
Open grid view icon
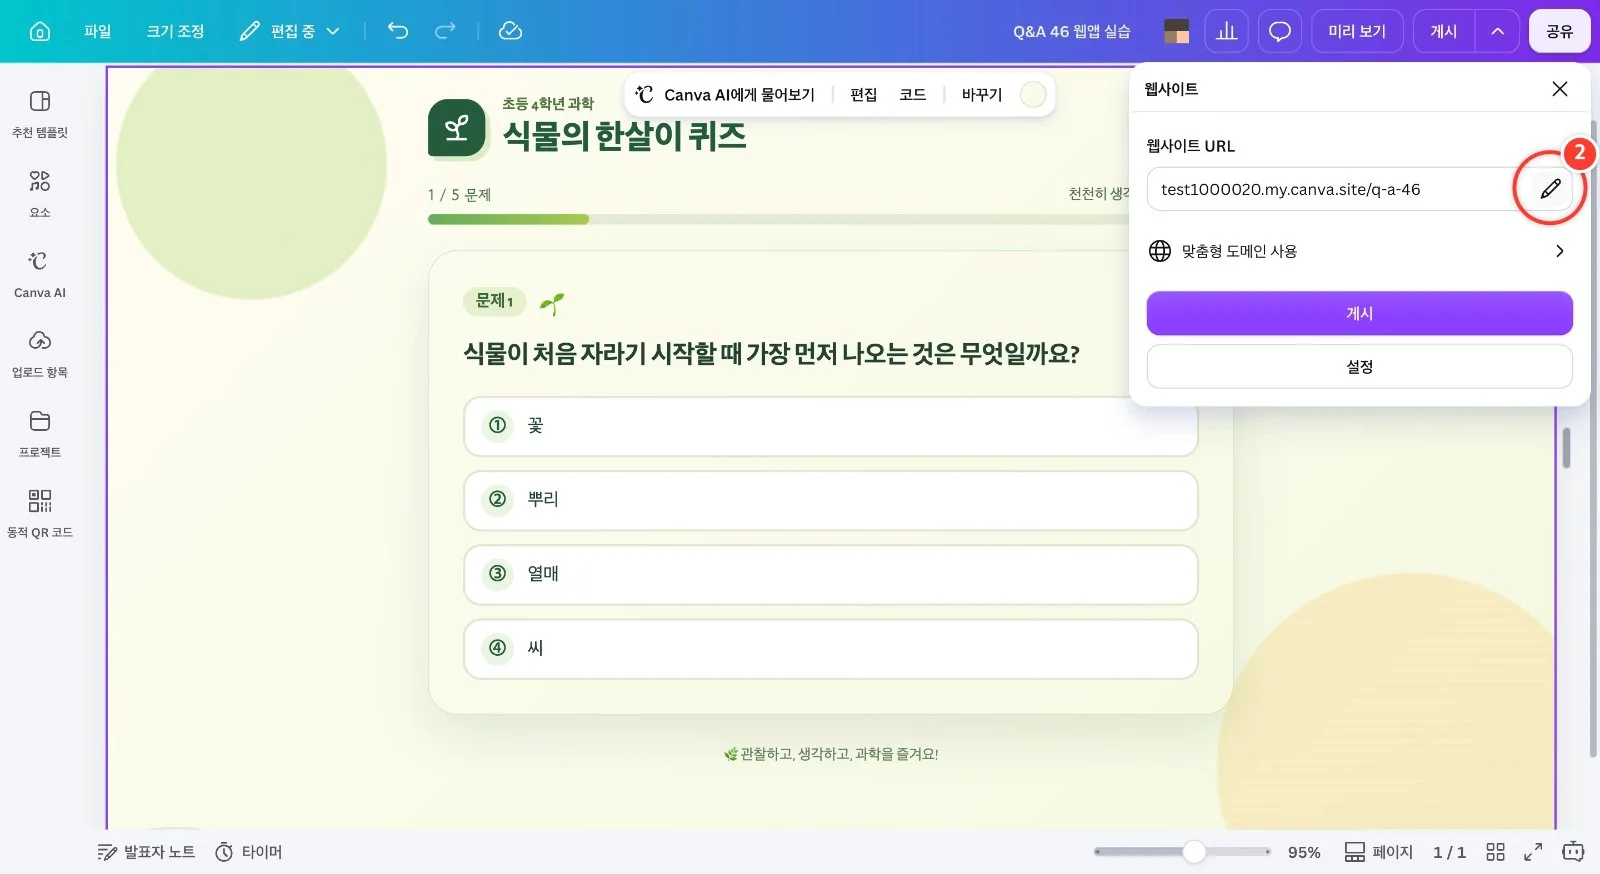1495,852
